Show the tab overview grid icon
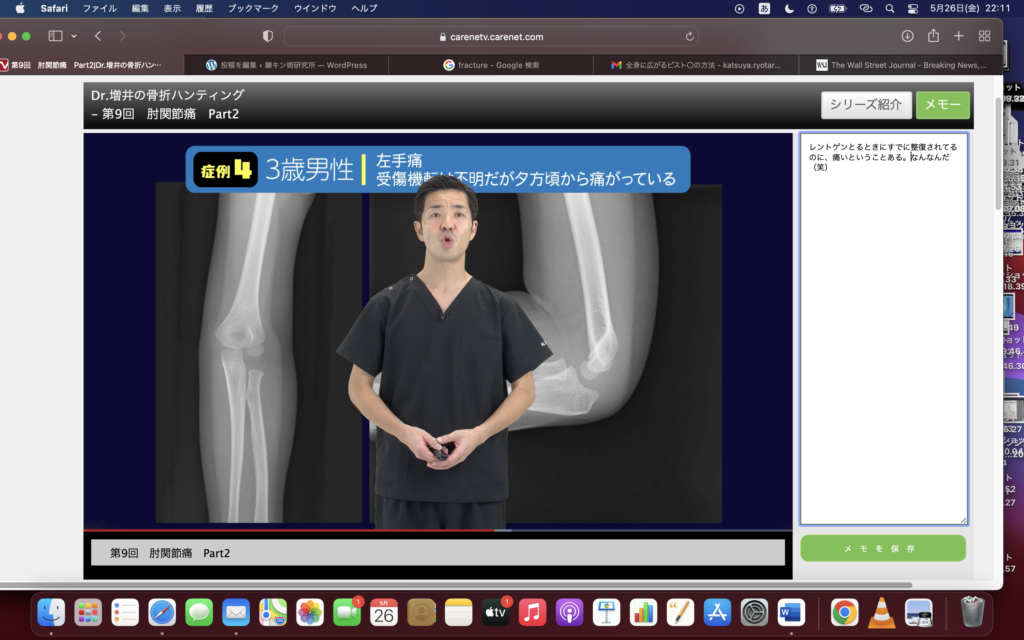Screen dimensions: 1024x640 tap(984, 36)
